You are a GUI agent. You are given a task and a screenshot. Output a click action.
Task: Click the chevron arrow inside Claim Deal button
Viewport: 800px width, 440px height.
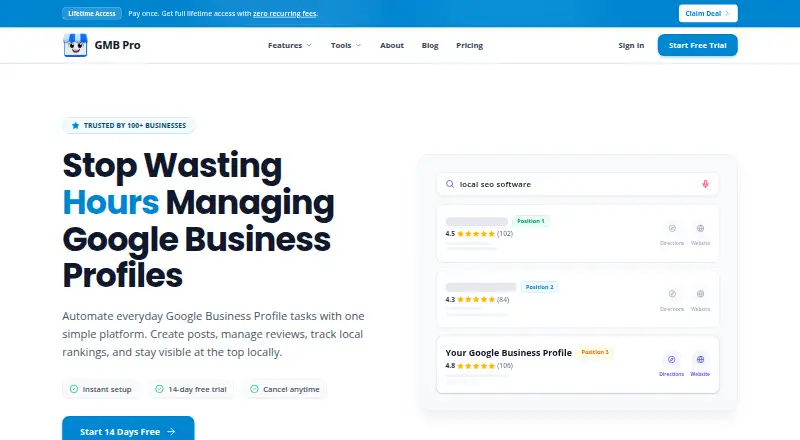click(727, 14)
